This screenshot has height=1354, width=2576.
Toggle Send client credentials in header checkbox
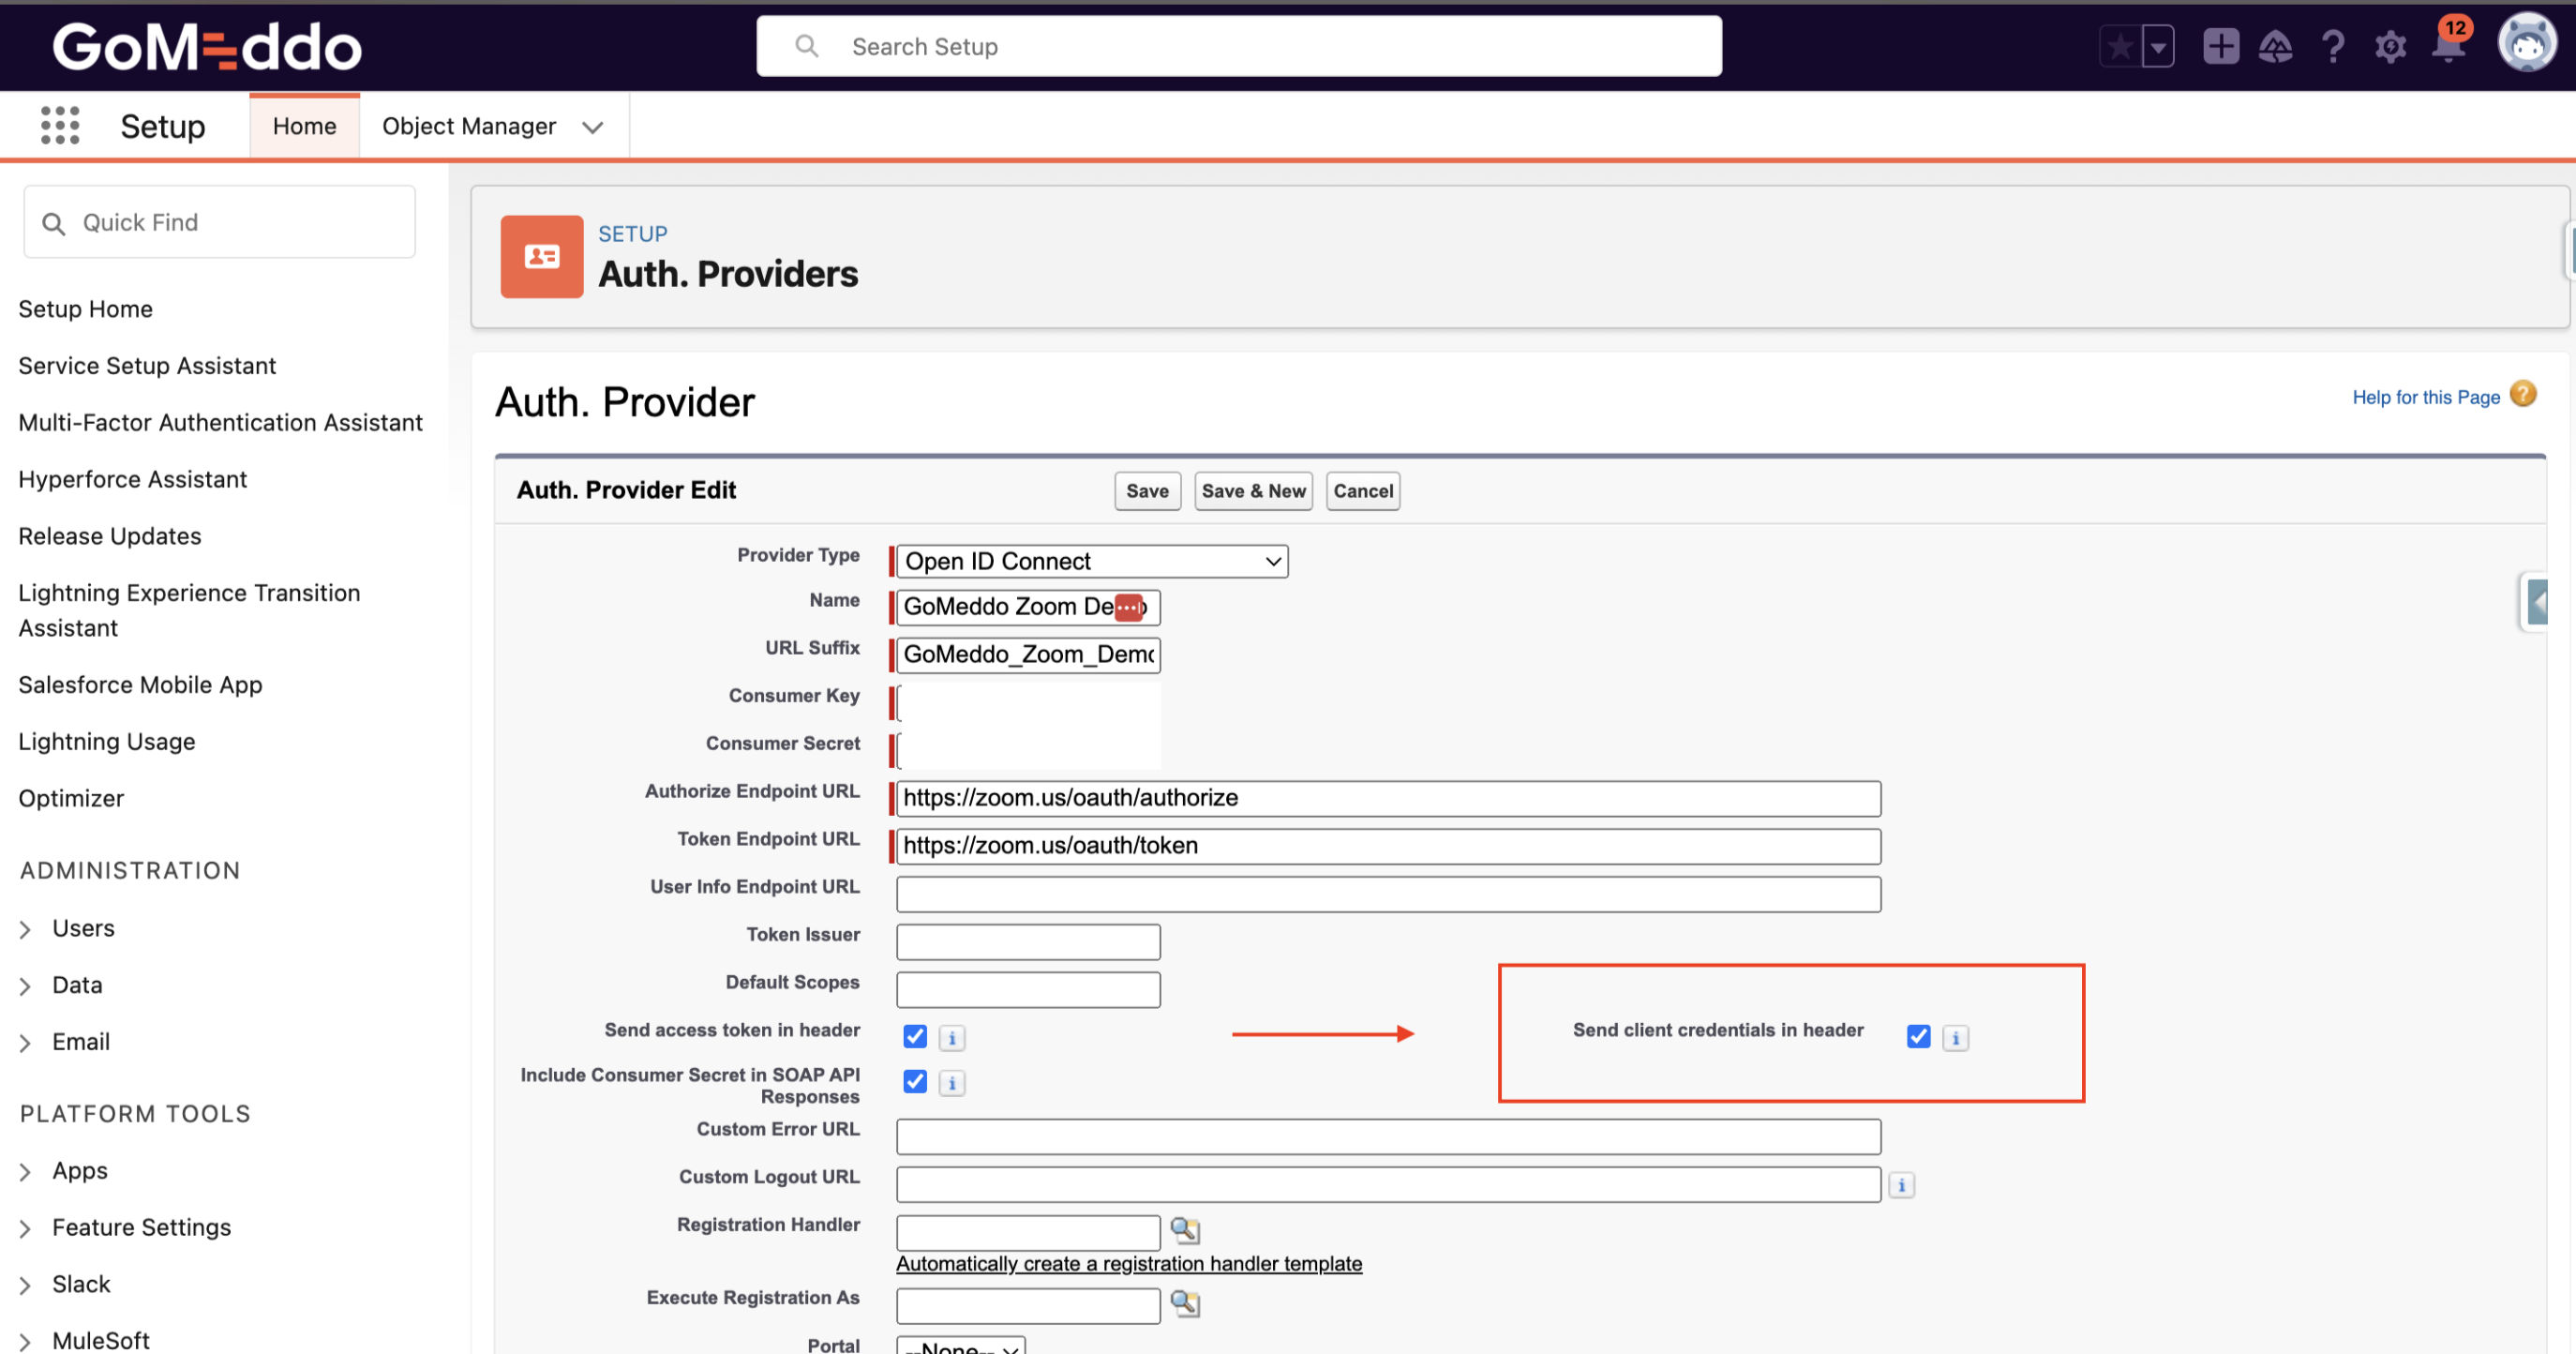click(1918, 1037)
